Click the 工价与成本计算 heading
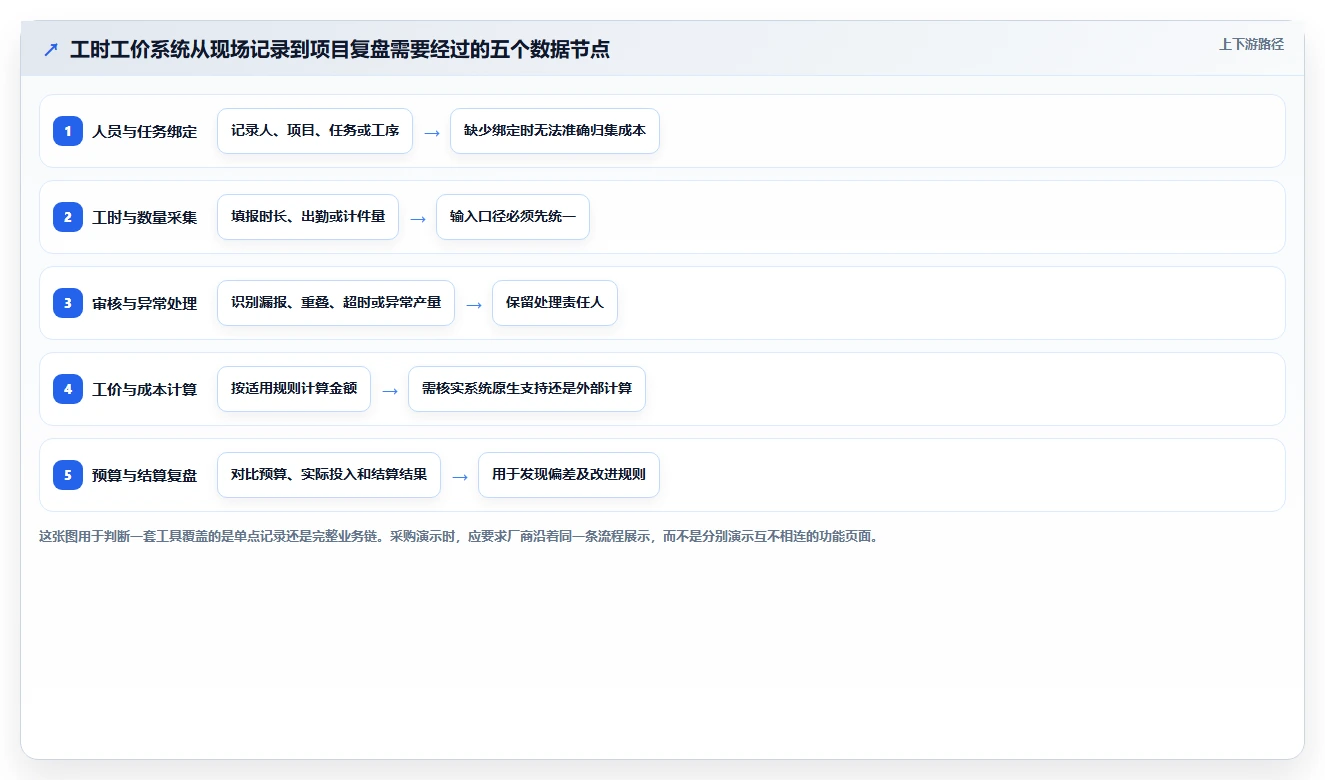The height and width of the screenshot is (780, 1325). [145, 389]
